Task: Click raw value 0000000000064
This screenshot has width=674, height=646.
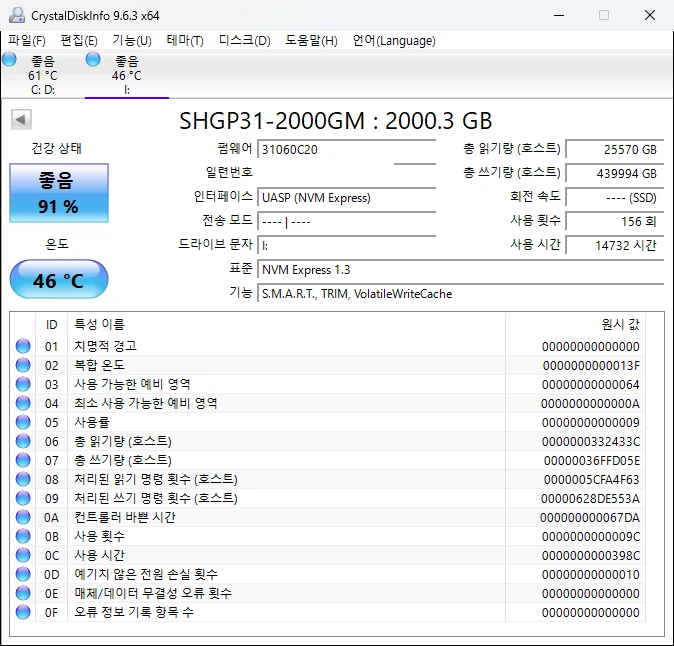Action: click(591, 385)
